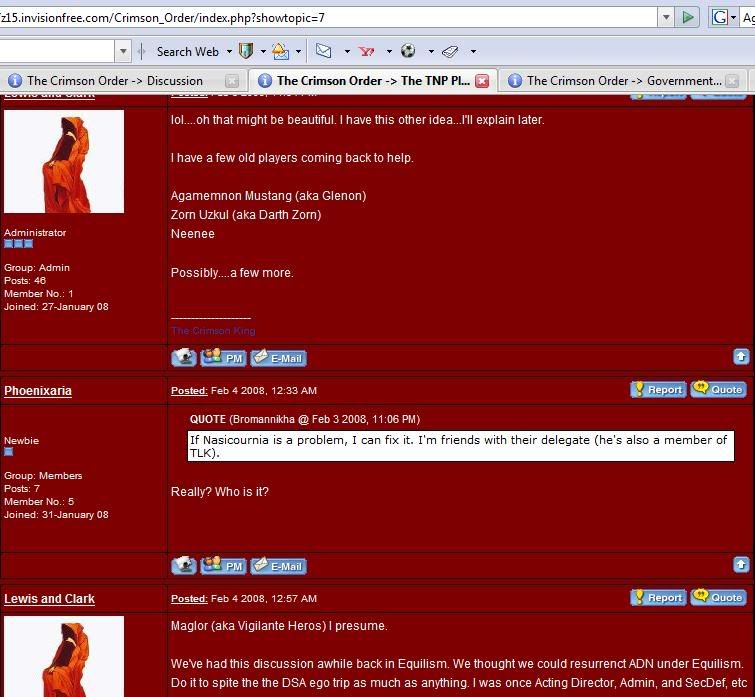Image resolution: width=755 pixels, height=697 pixels.
Task: Quote the 12:57 AM Lewis and Clark post
Action: tap(718, 597)
